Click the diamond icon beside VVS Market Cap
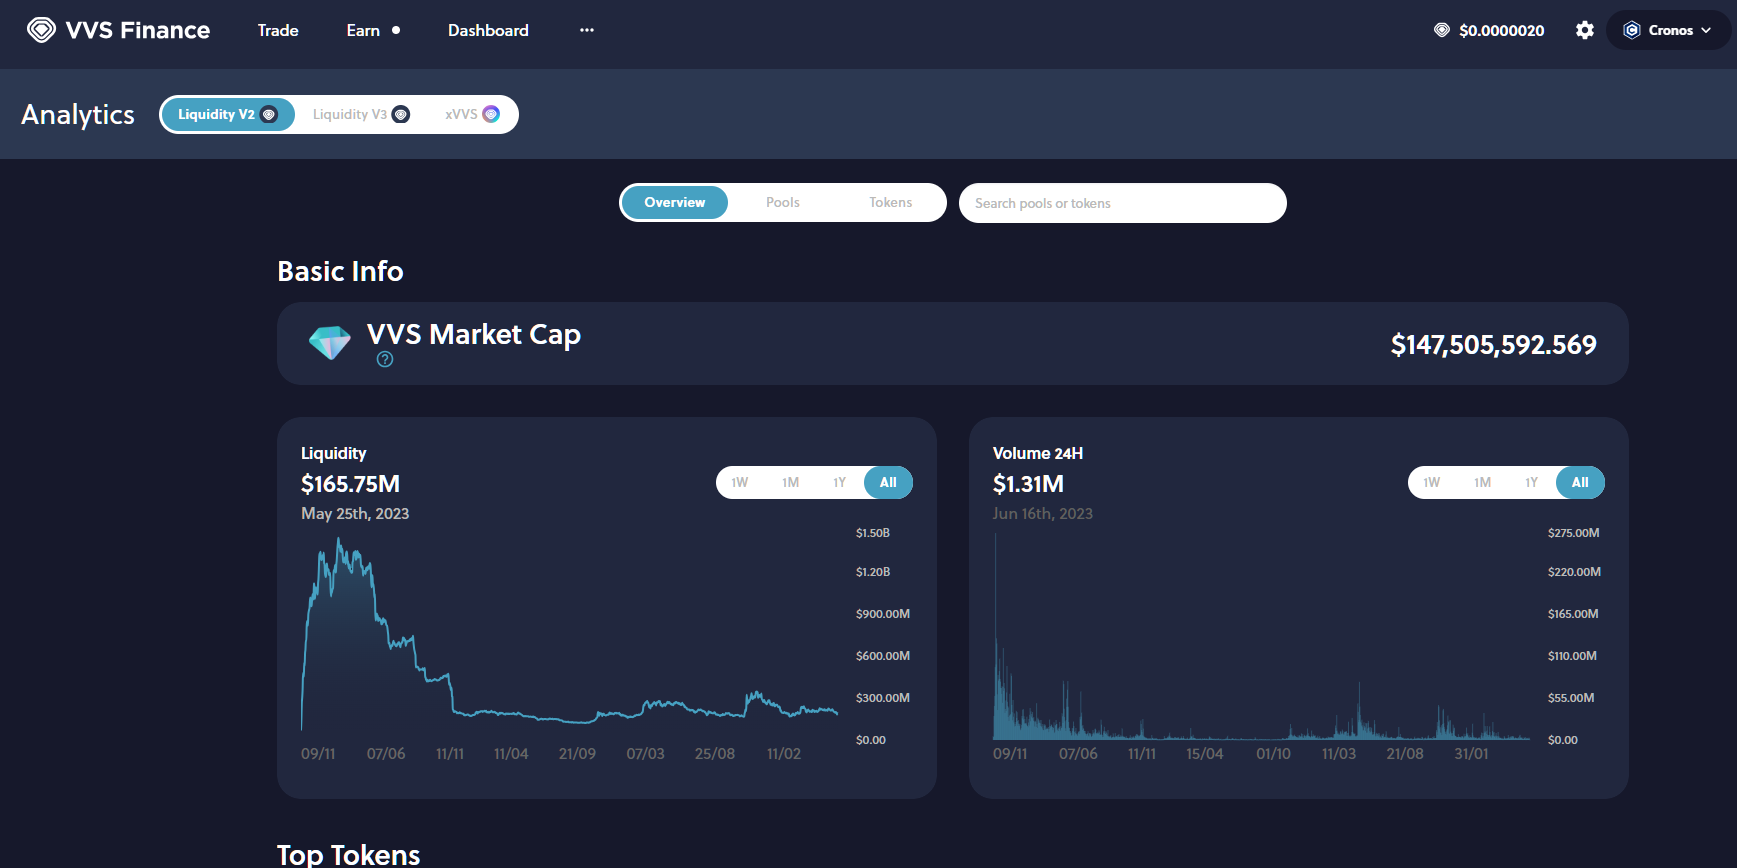 pyautogui.click(x=330, y=343)
